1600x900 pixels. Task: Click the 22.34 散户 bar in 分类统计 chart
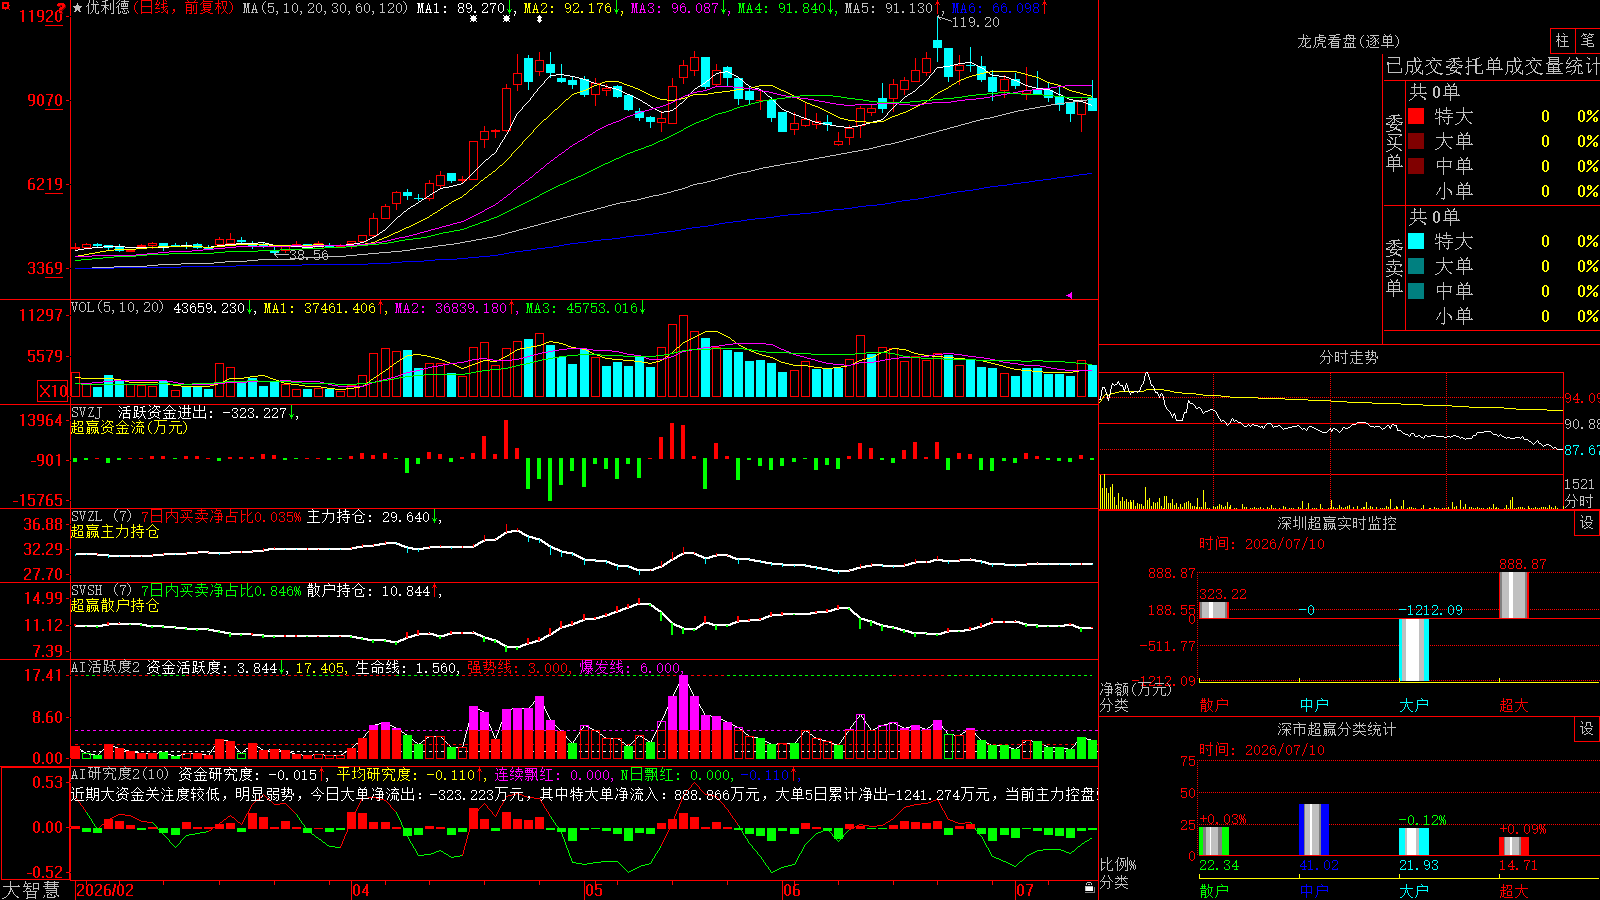[x=1214, y=842]
